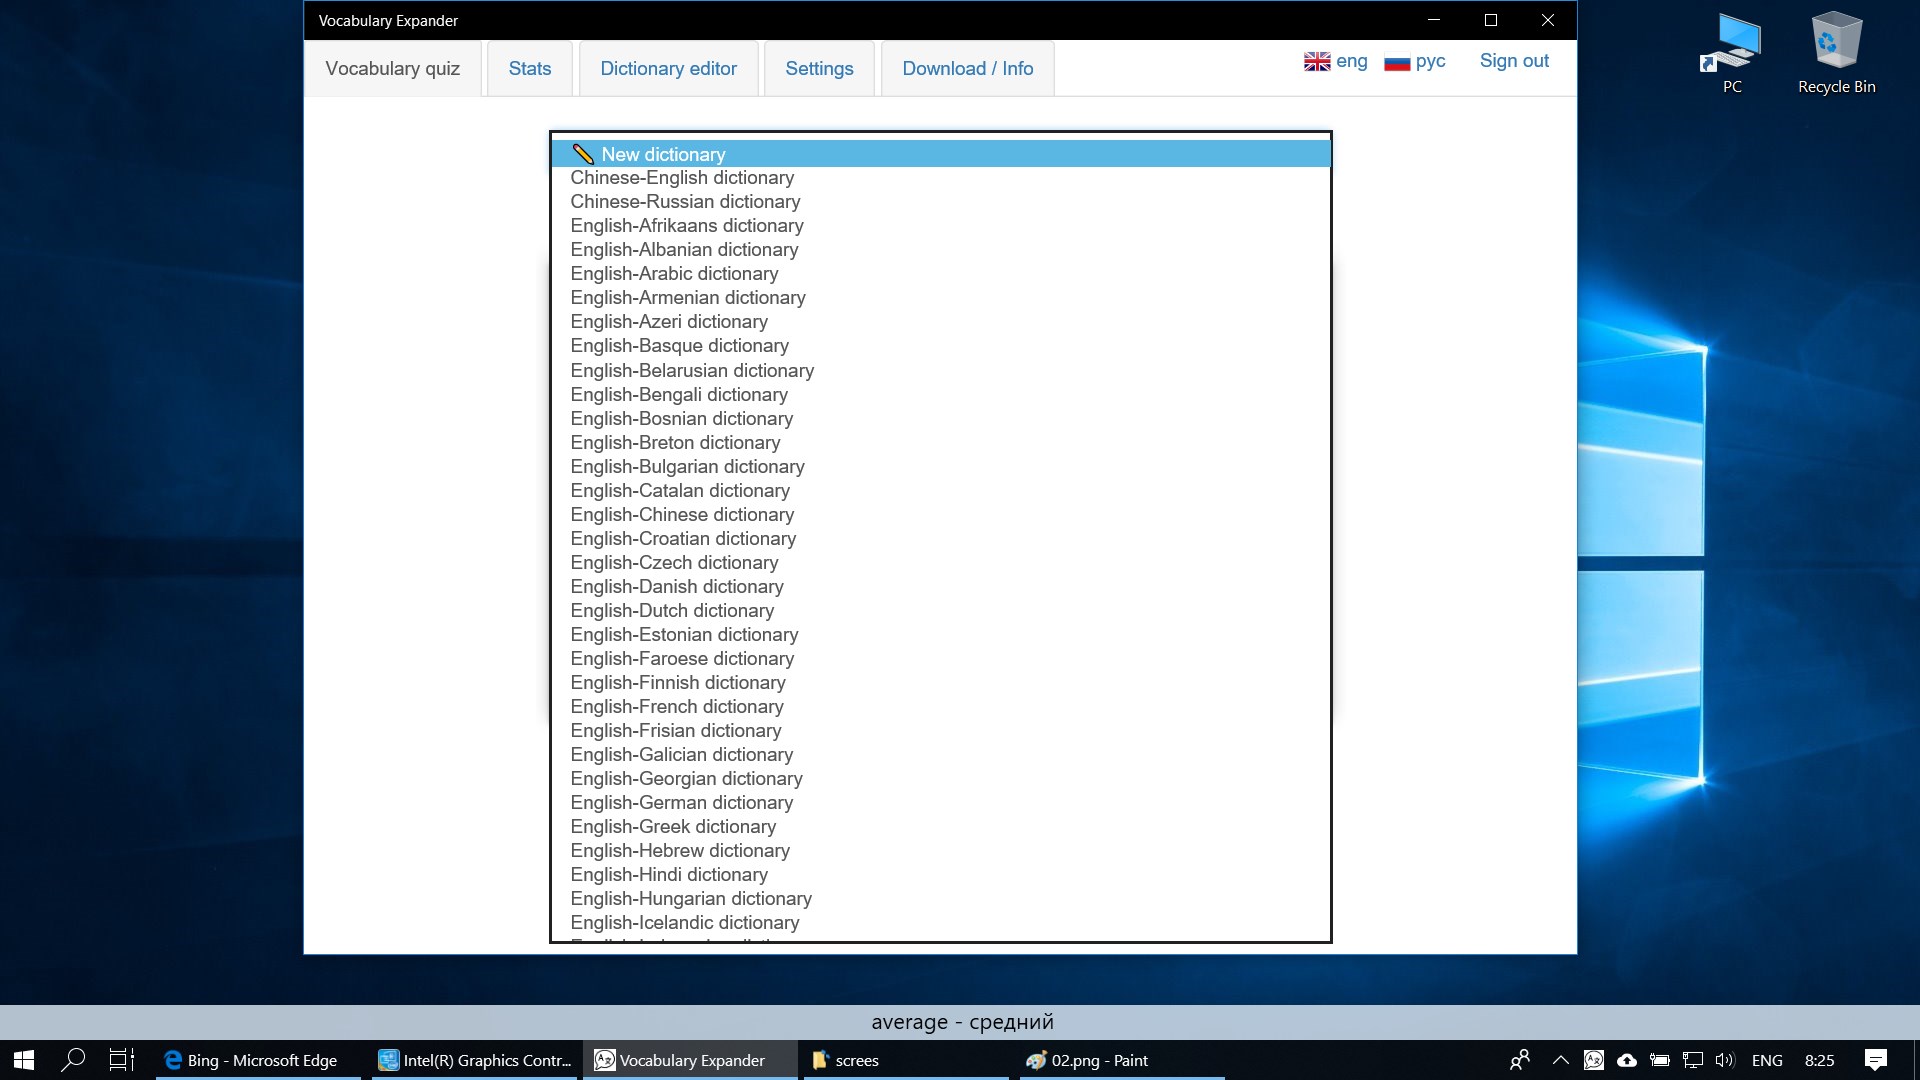
Task: Open the Stats tab
Action: (x=529, y=69)
